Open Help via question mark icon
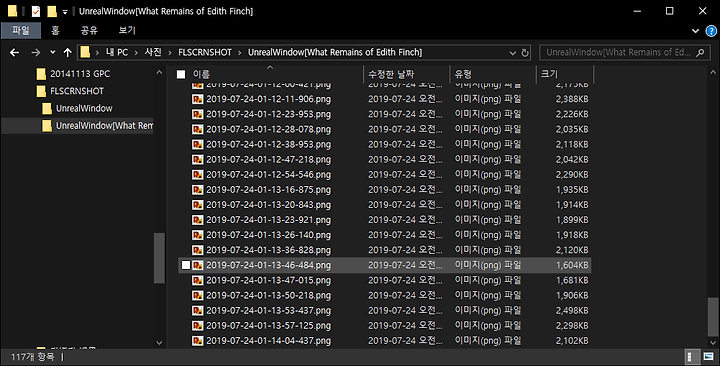Image resolution: width=720 pixels, height=366 pixels. 711,31
